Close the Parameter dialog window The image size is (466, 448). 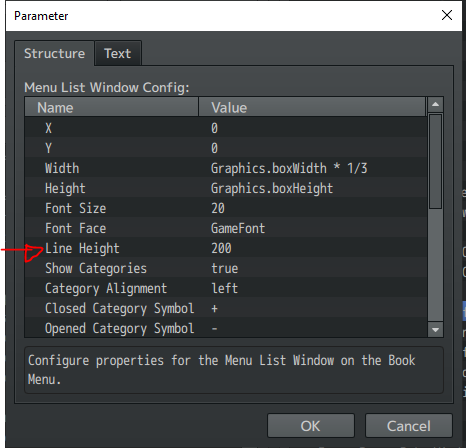click(x=447, y=15)
